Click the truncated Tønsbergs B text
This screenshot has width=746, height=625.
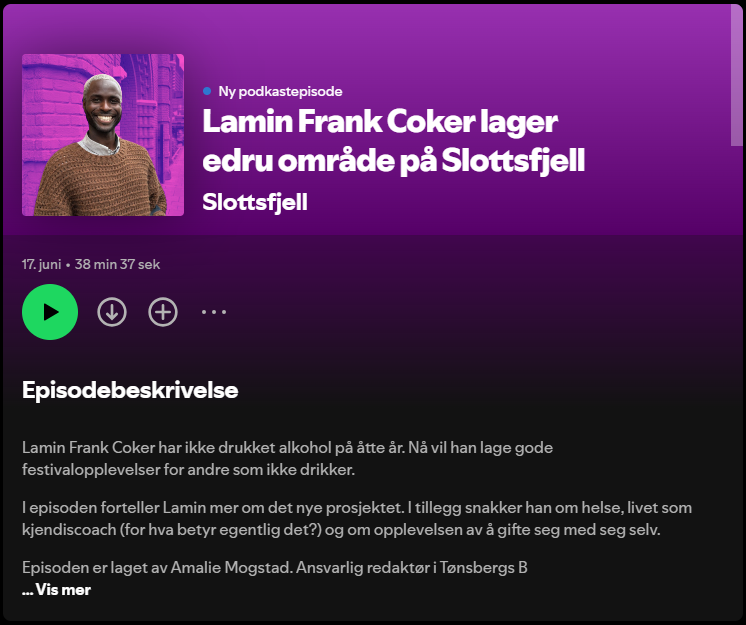pos(483,567)
